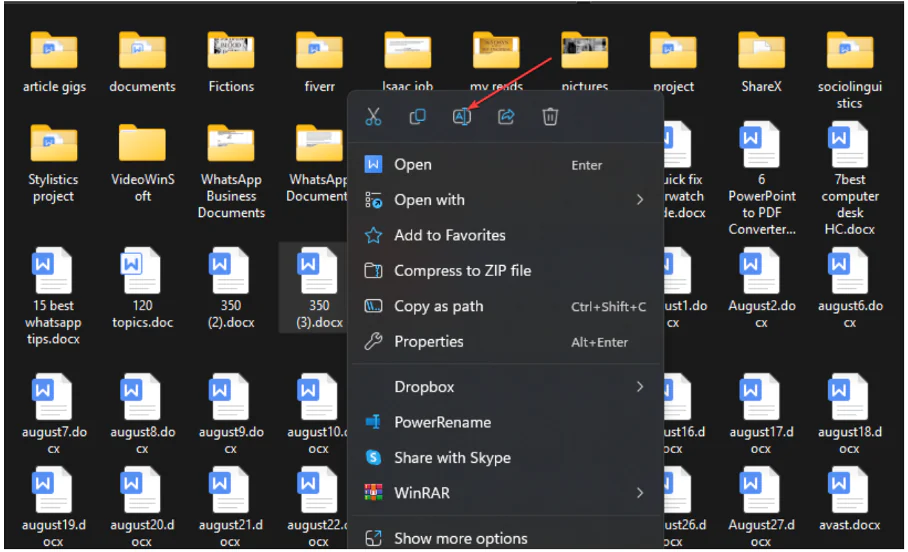908x552 pixels.
Task: Select Open from the context menu
Action: [x=413, y=165]
